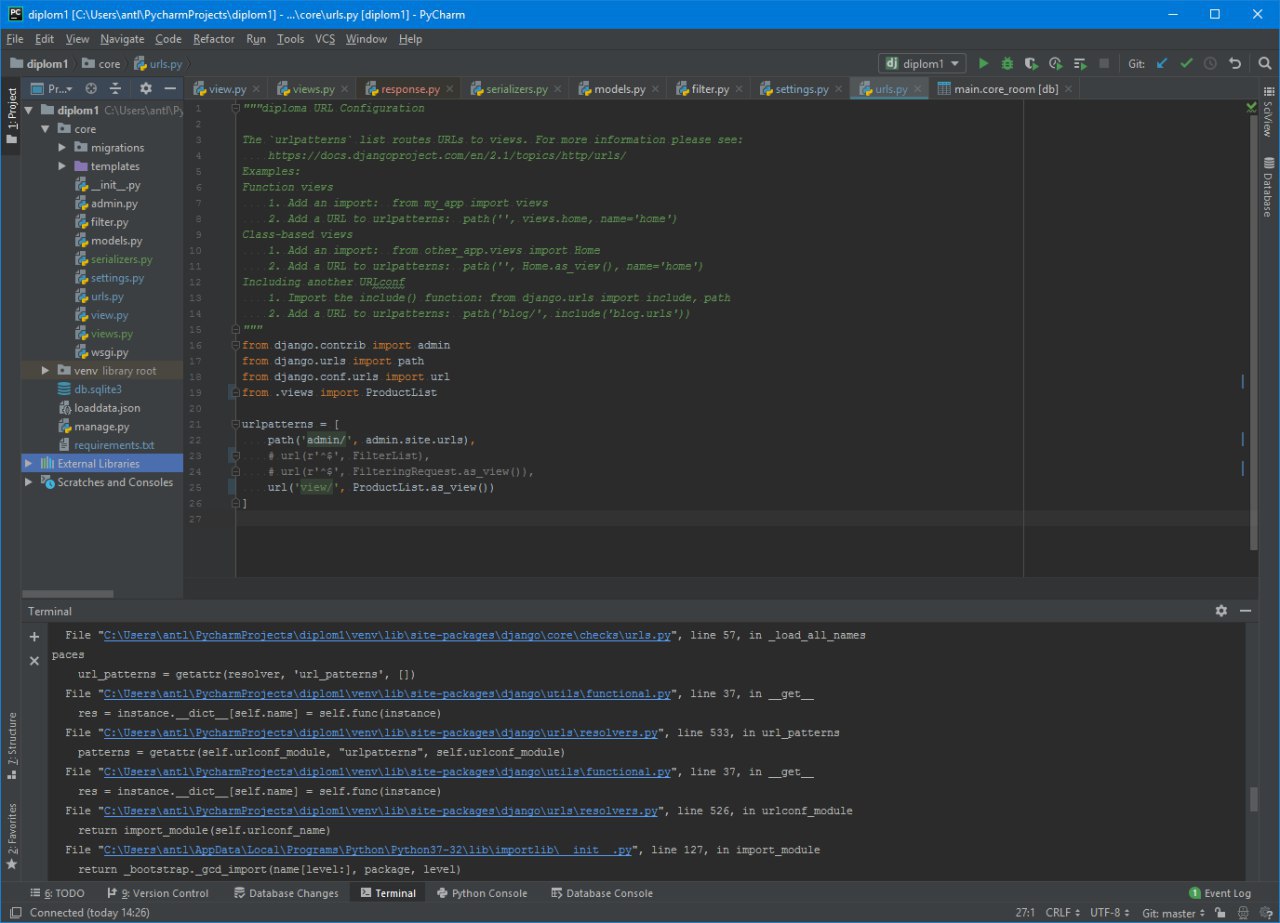Expand the migrations folder

pyautogui.click(x=62, y=148)
